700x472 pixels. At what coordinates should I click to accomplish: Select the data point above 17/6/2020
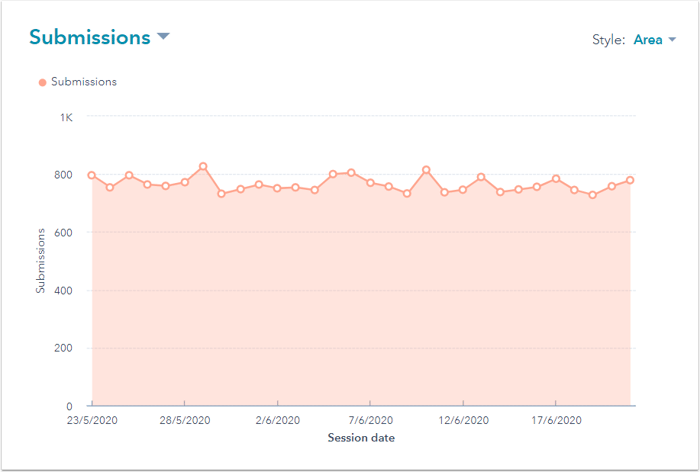(556, 179)
